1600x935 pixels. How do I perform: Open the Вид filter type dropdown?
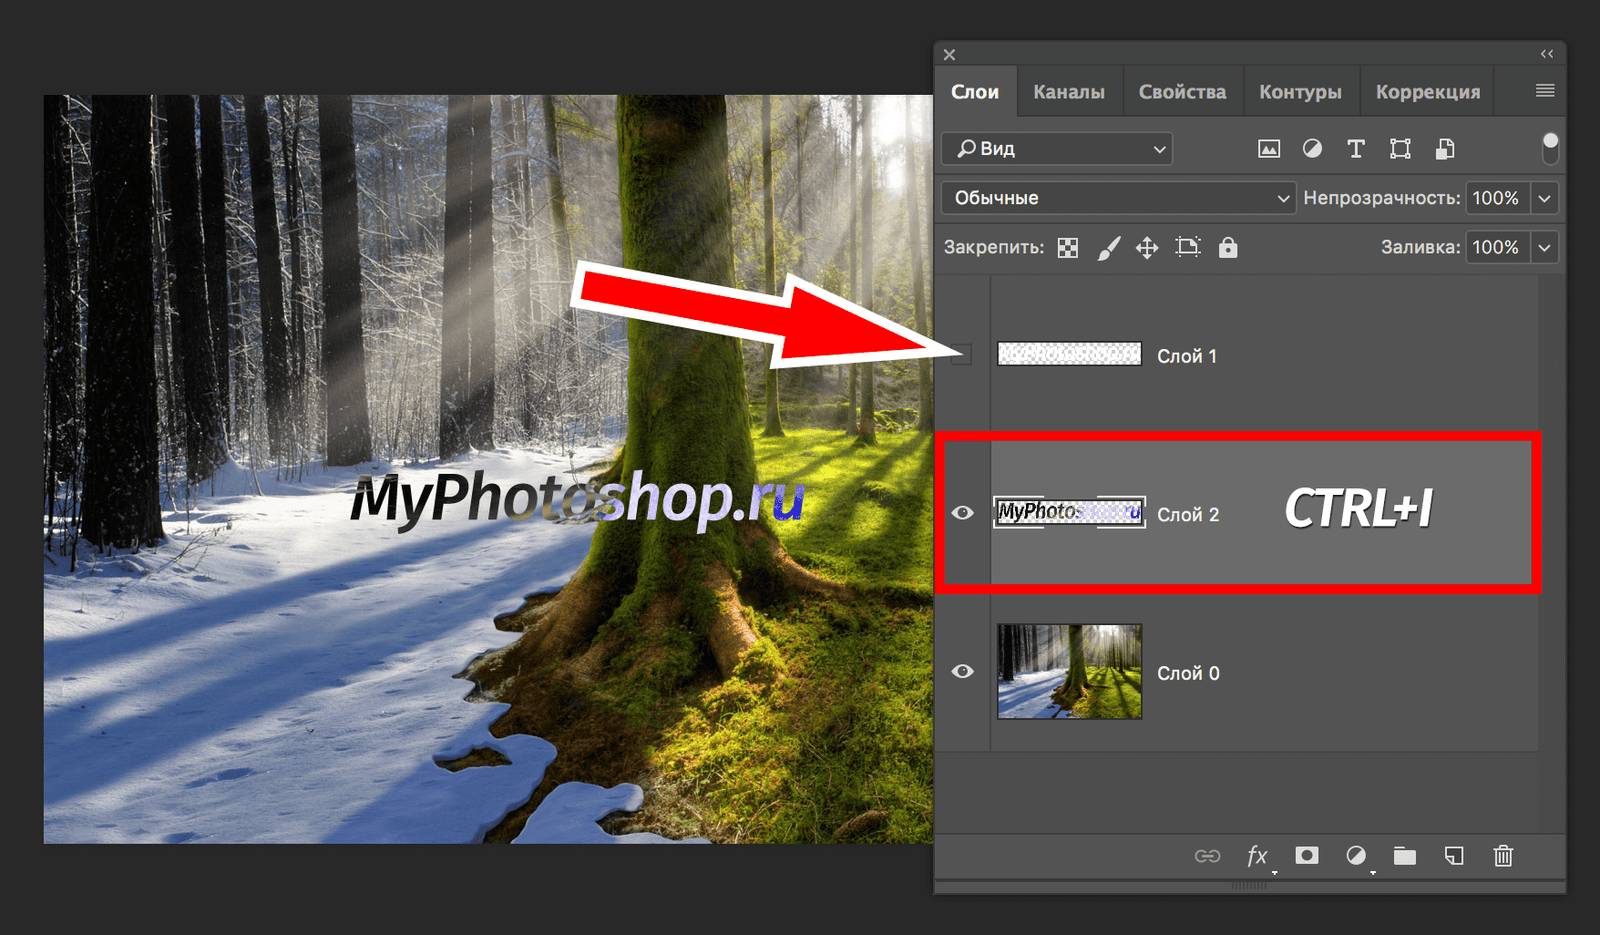1057,149
